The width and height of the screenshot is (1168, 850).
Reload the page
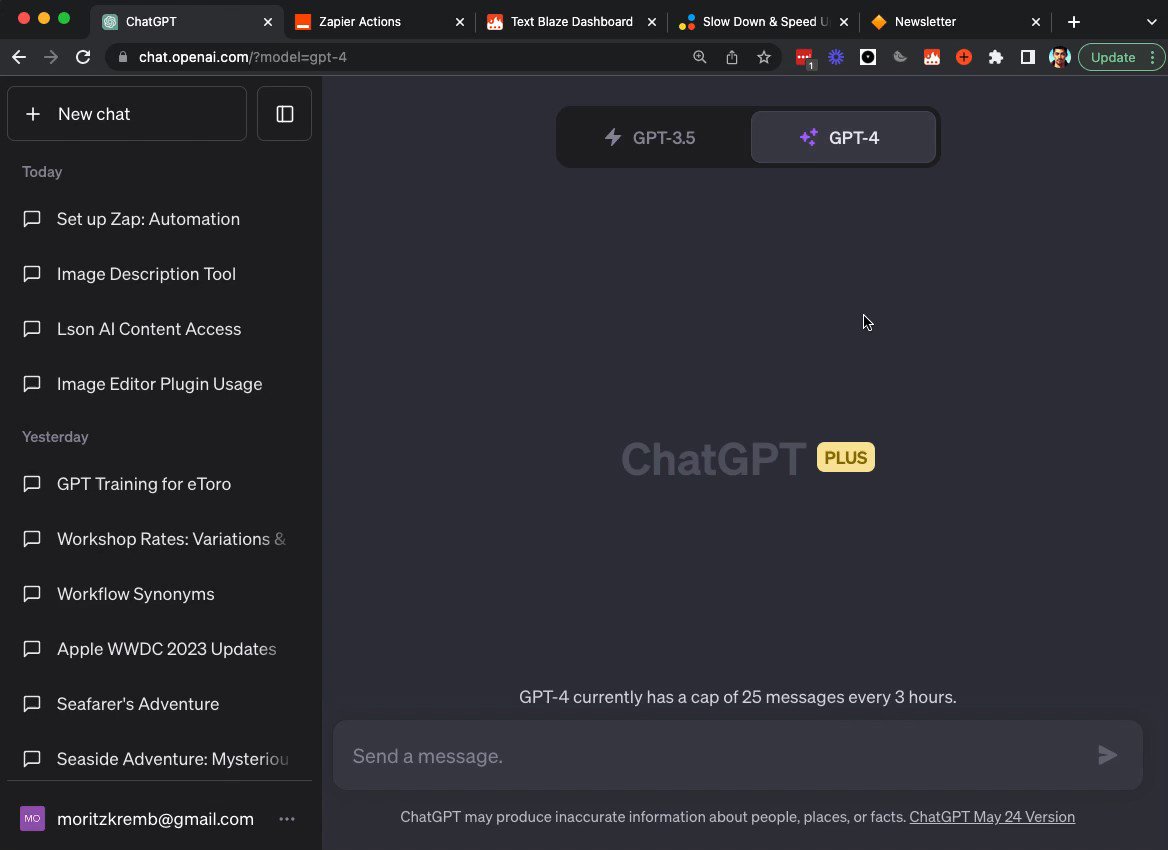83,57
